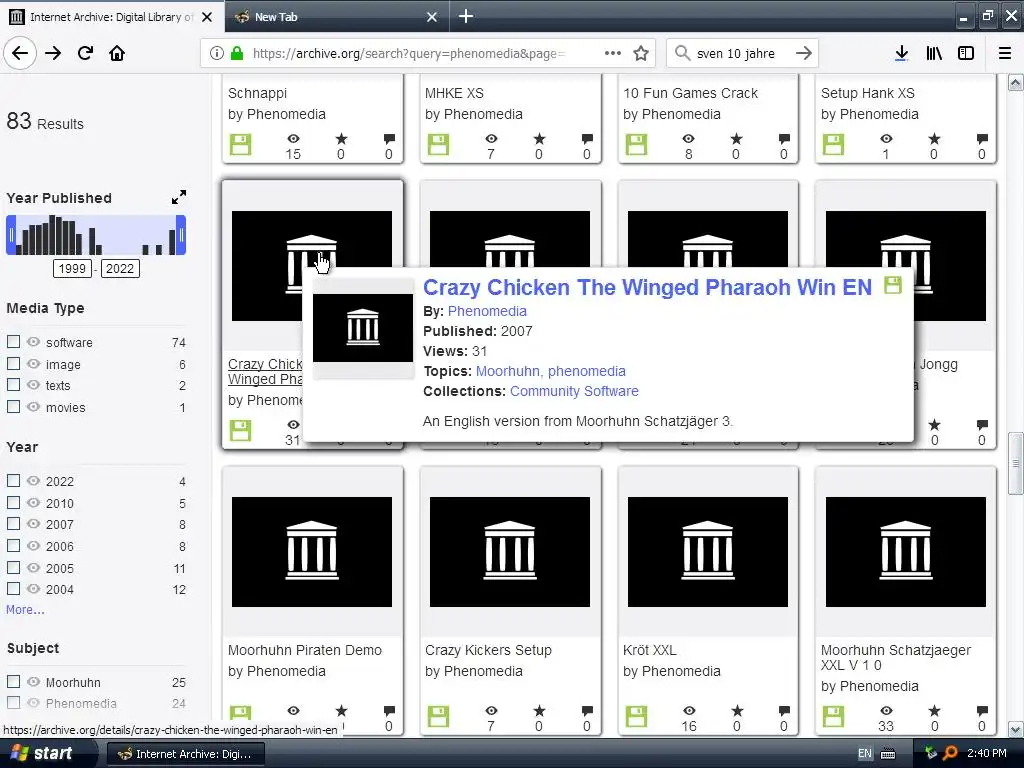Bookmark this page with the star
Image resolution: width=1024 pixels, height=768 pixels.
(x=641, y=53)
